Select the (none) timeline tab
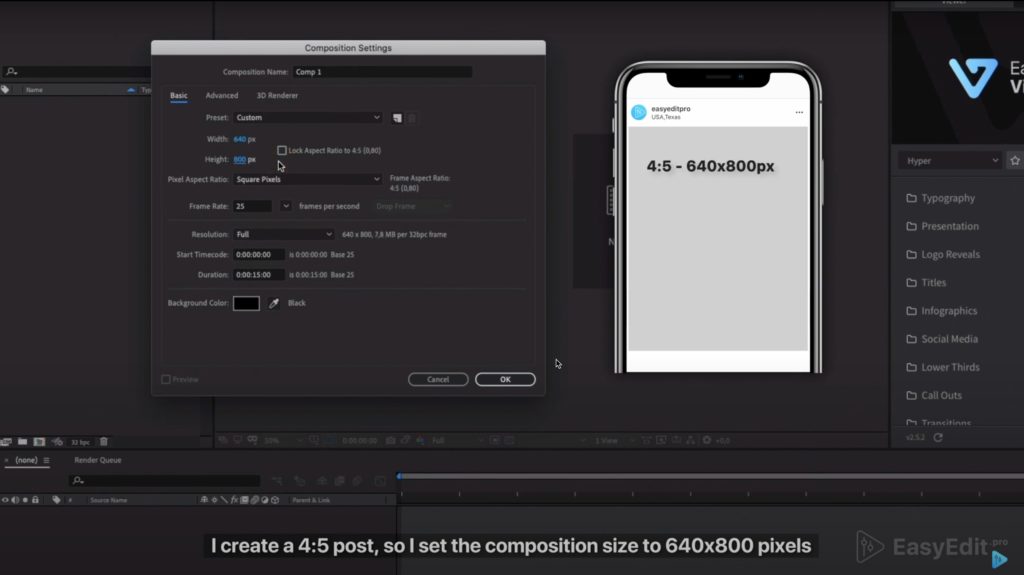1024x575 pixels. point(26,460)
